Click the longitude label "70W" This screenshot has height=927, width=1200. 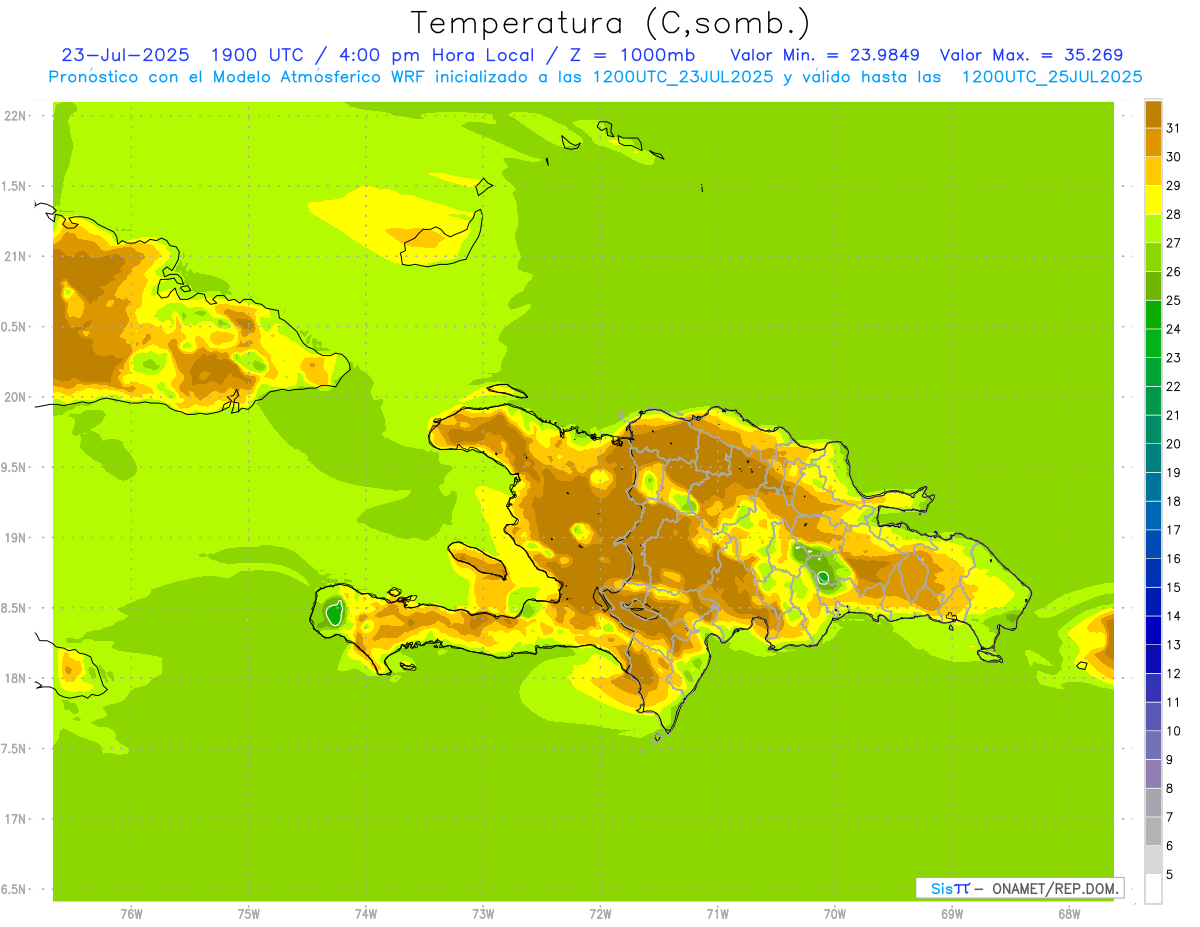coord(834,914)
